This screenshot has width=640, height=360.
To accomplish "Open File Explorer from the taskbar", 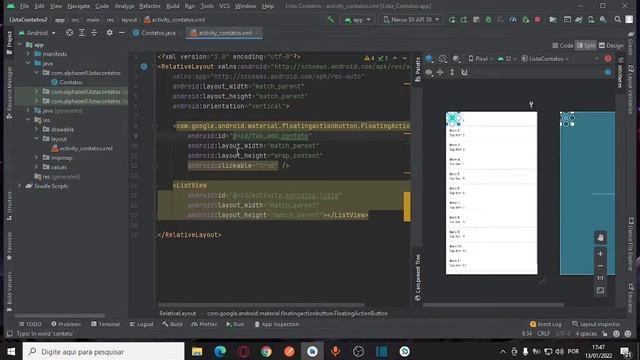I will pyautogui.click(x=197, y=351).
